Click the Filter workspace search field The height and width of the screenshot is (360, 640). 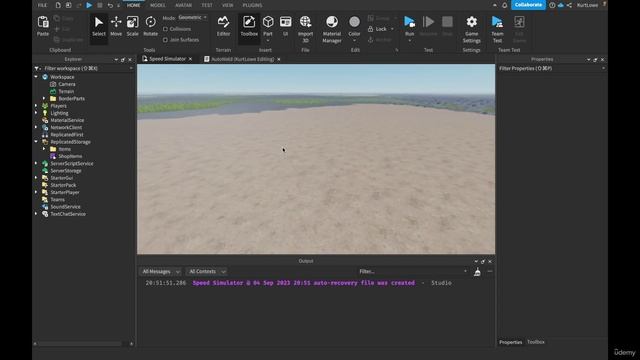84,69
